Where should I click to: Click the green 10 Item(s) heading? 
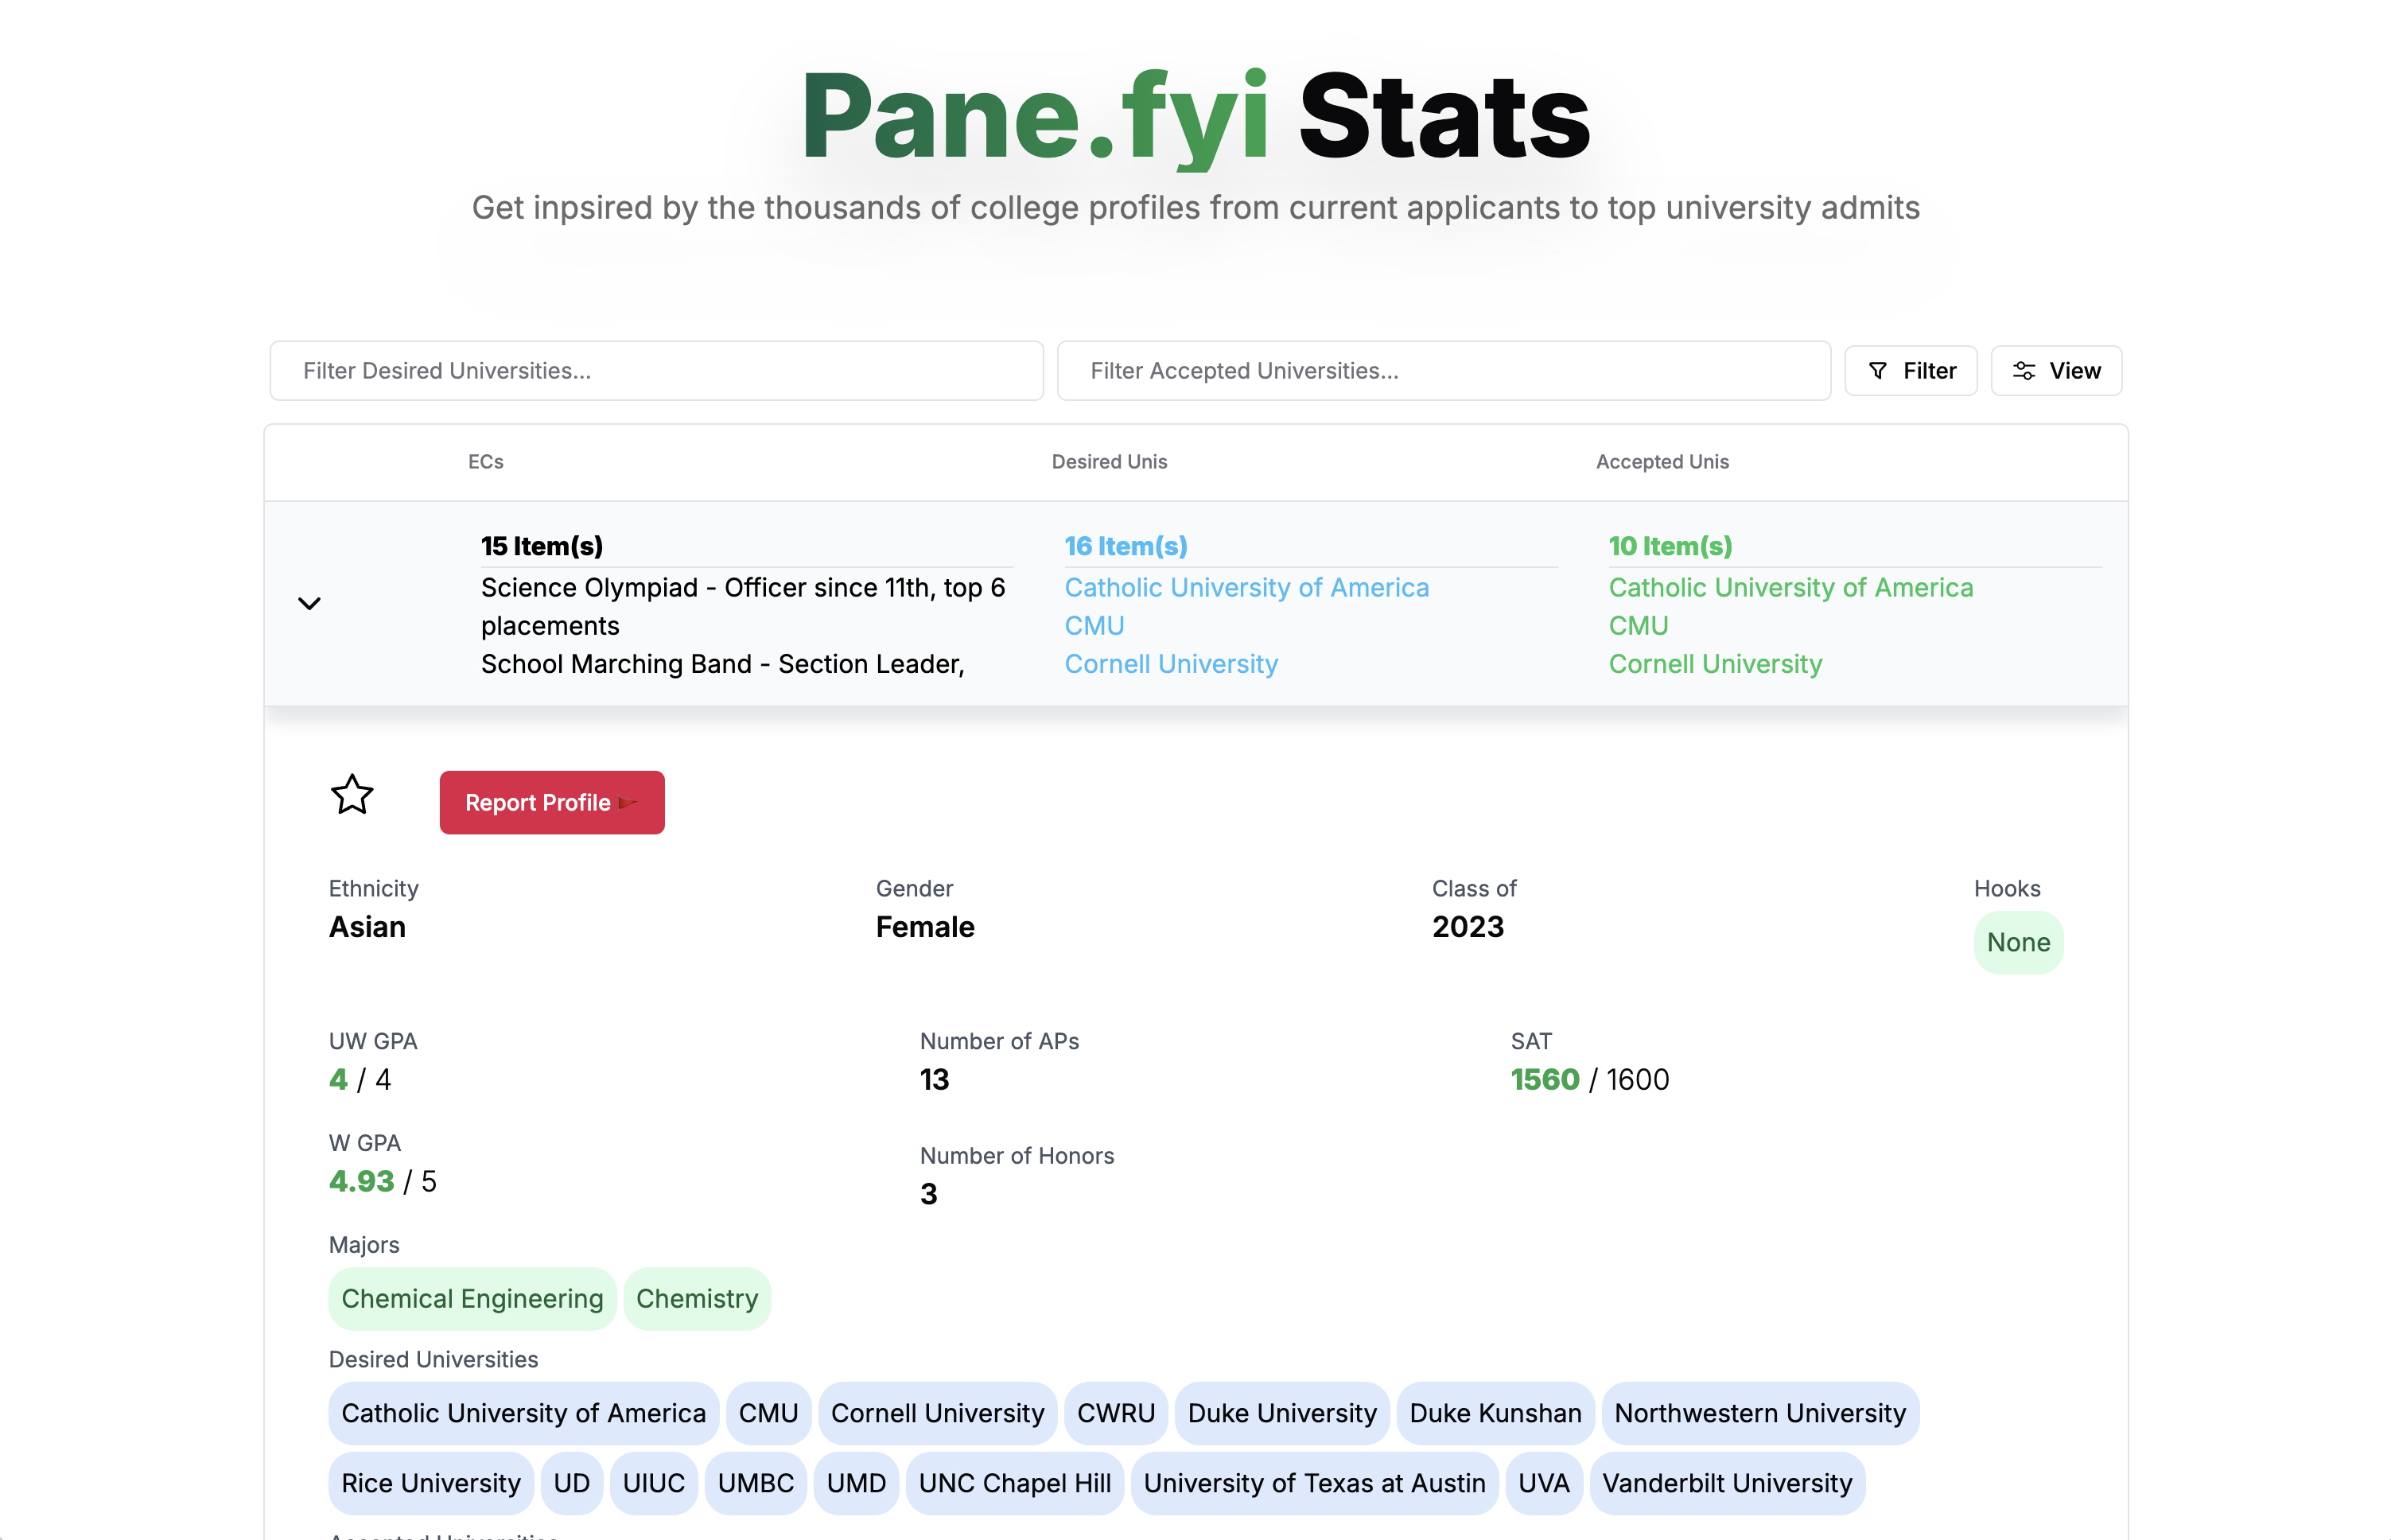pyautogui.click(x=1670, y=546)
